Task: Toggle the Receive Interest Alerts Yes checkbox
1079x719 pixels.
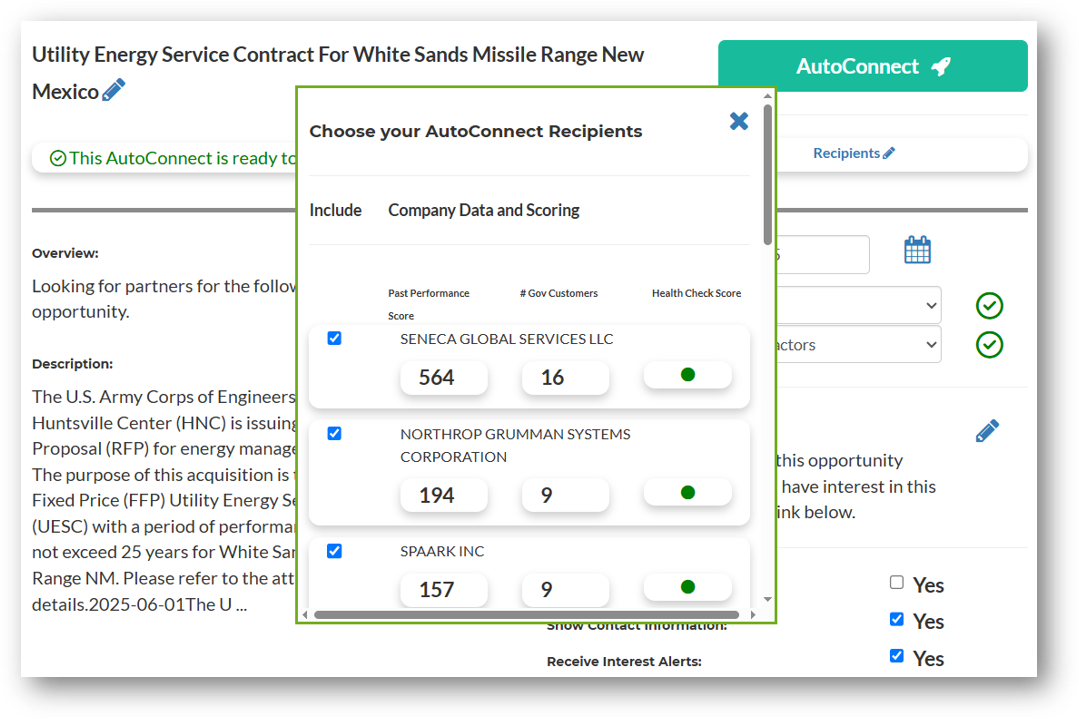Action: coord(897,655)
